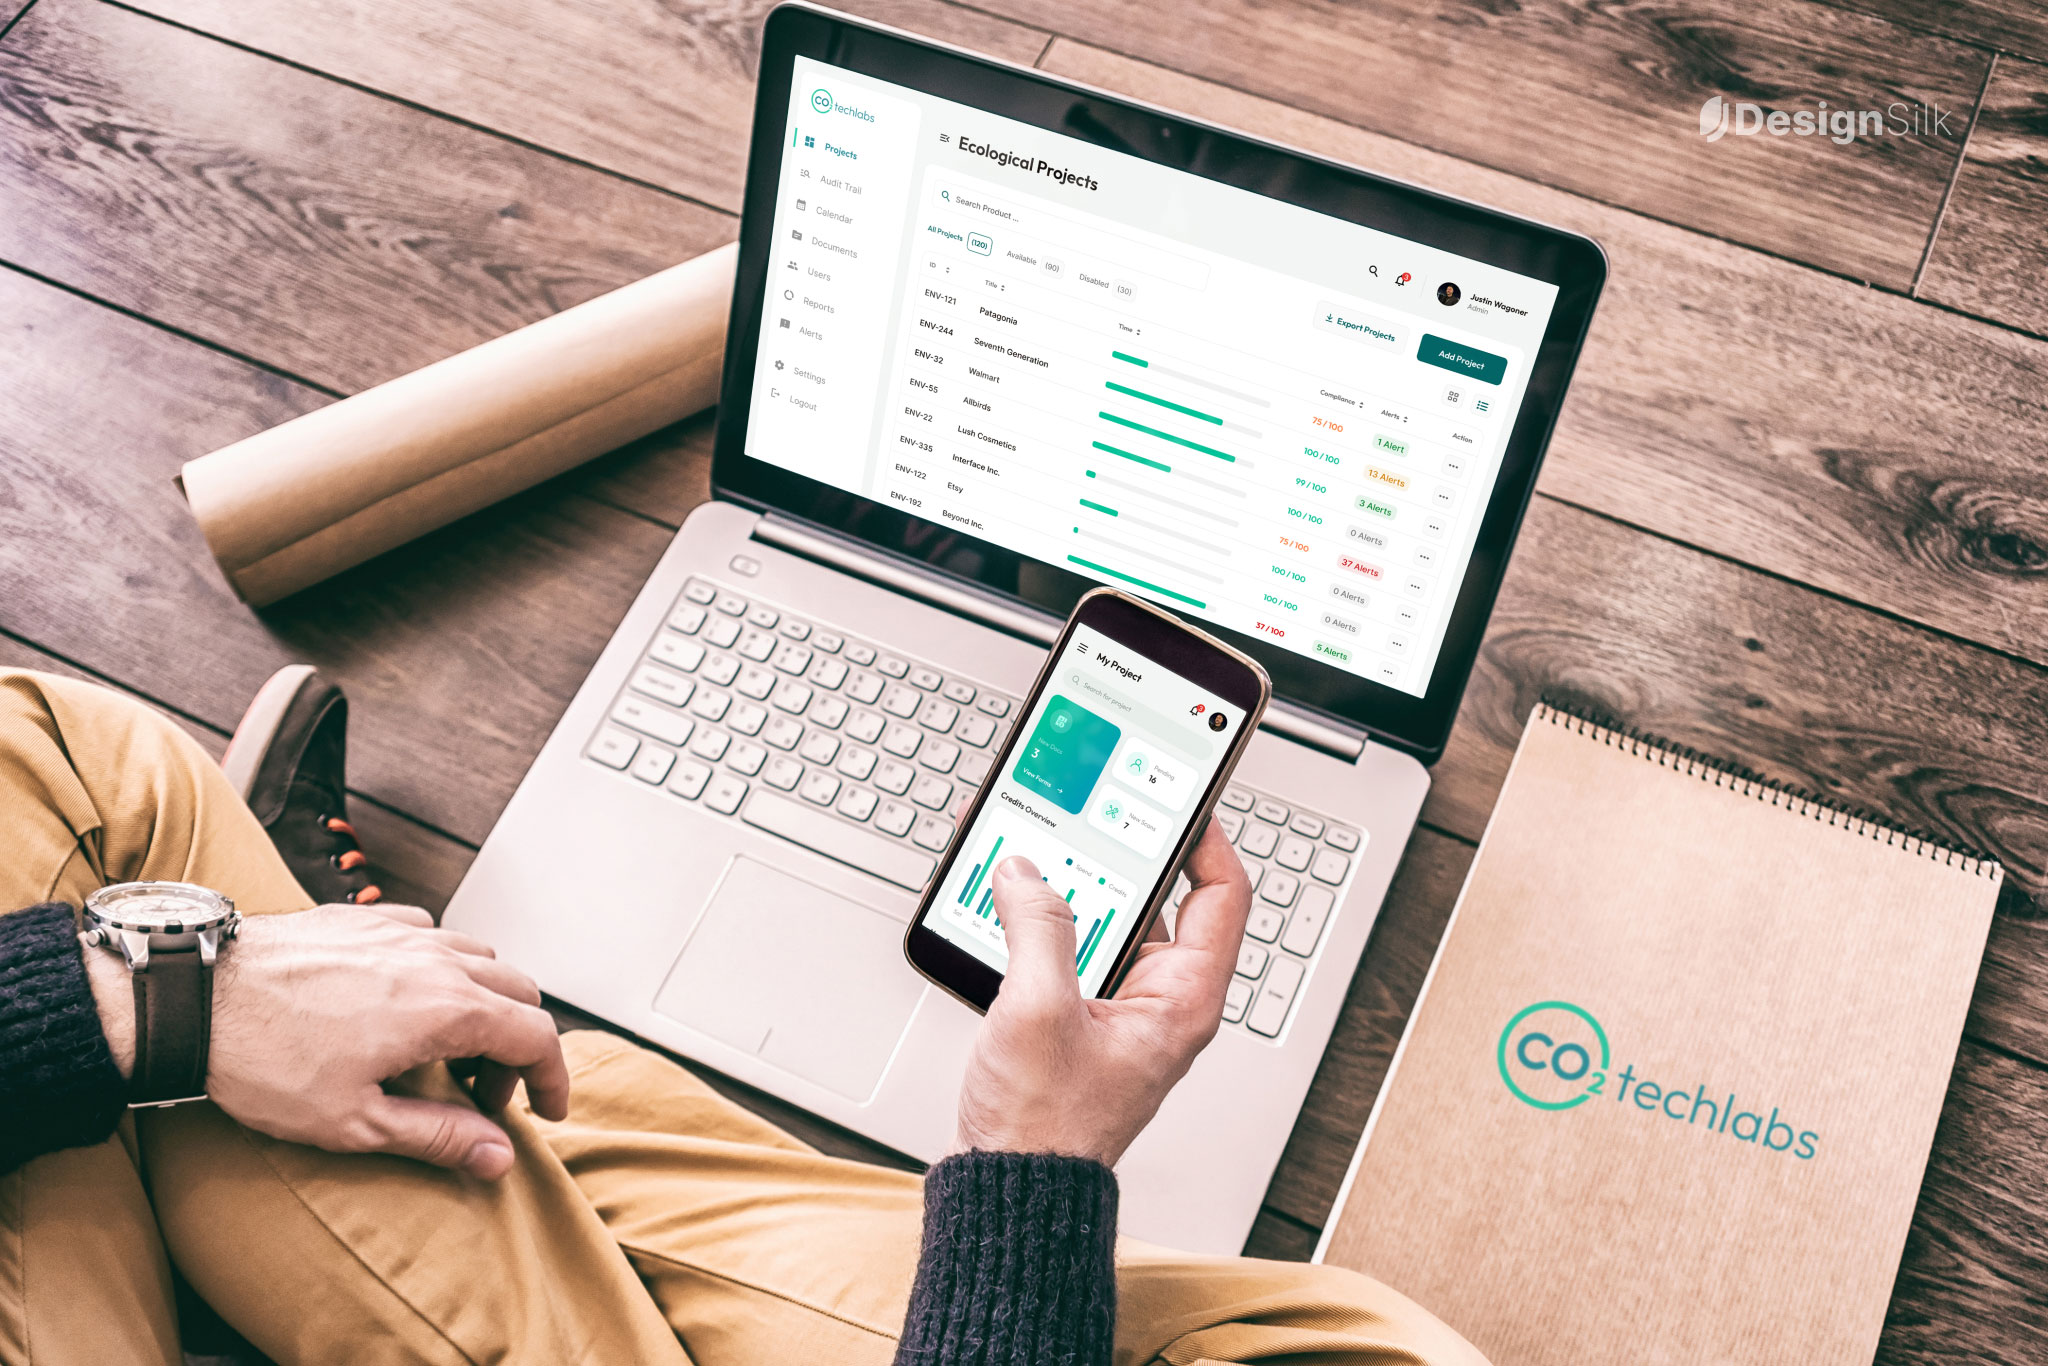This screenshot has width=2048, height=1366.
Task: Click the Alerts sidebar icon
Action: (x=779, y=331)
